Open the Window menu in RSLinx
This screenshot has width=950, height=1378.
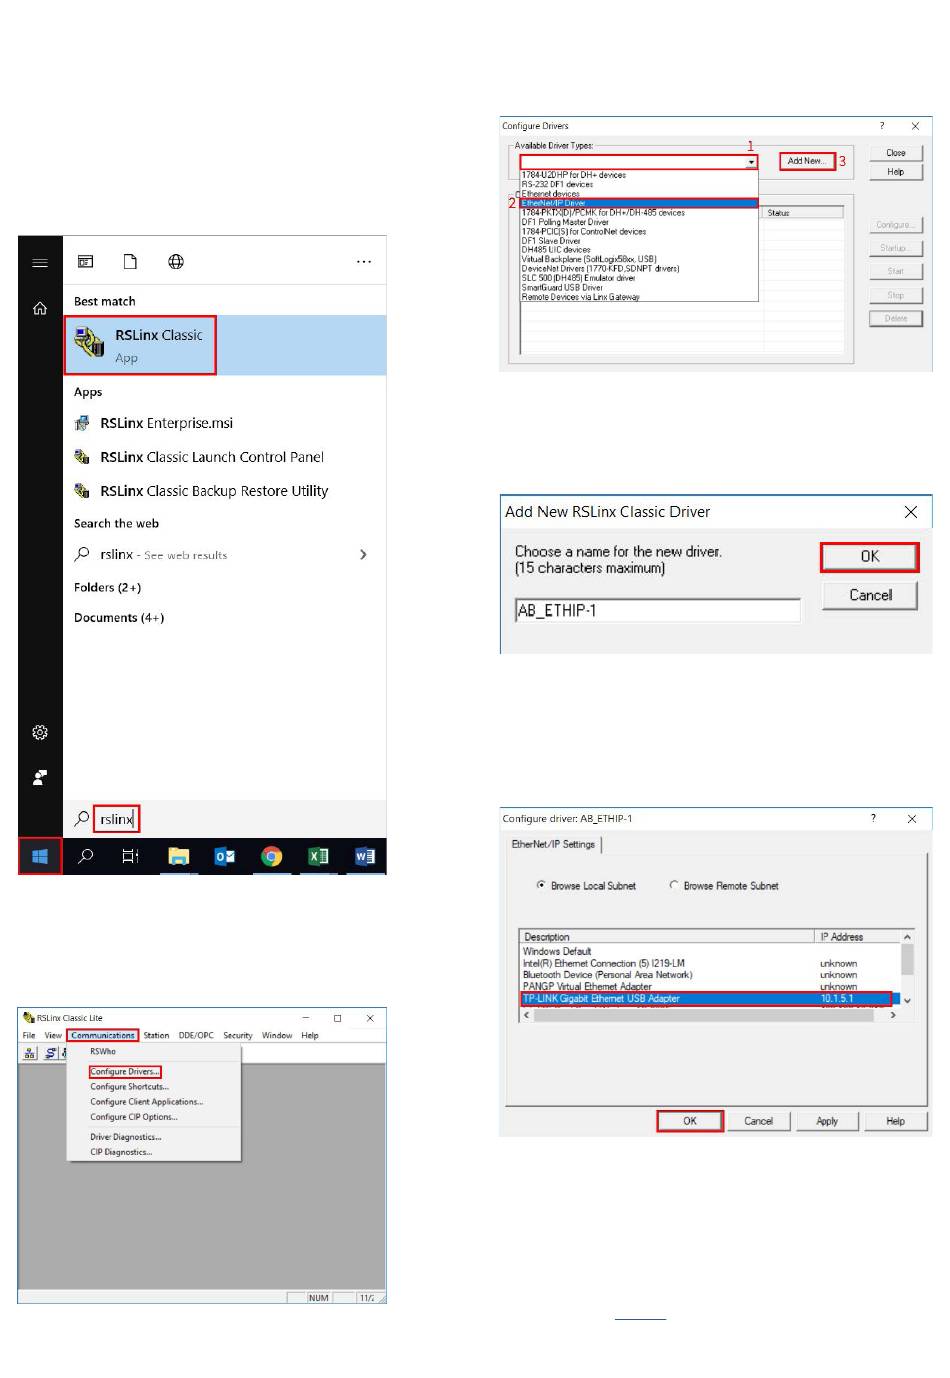(277, 1035)
